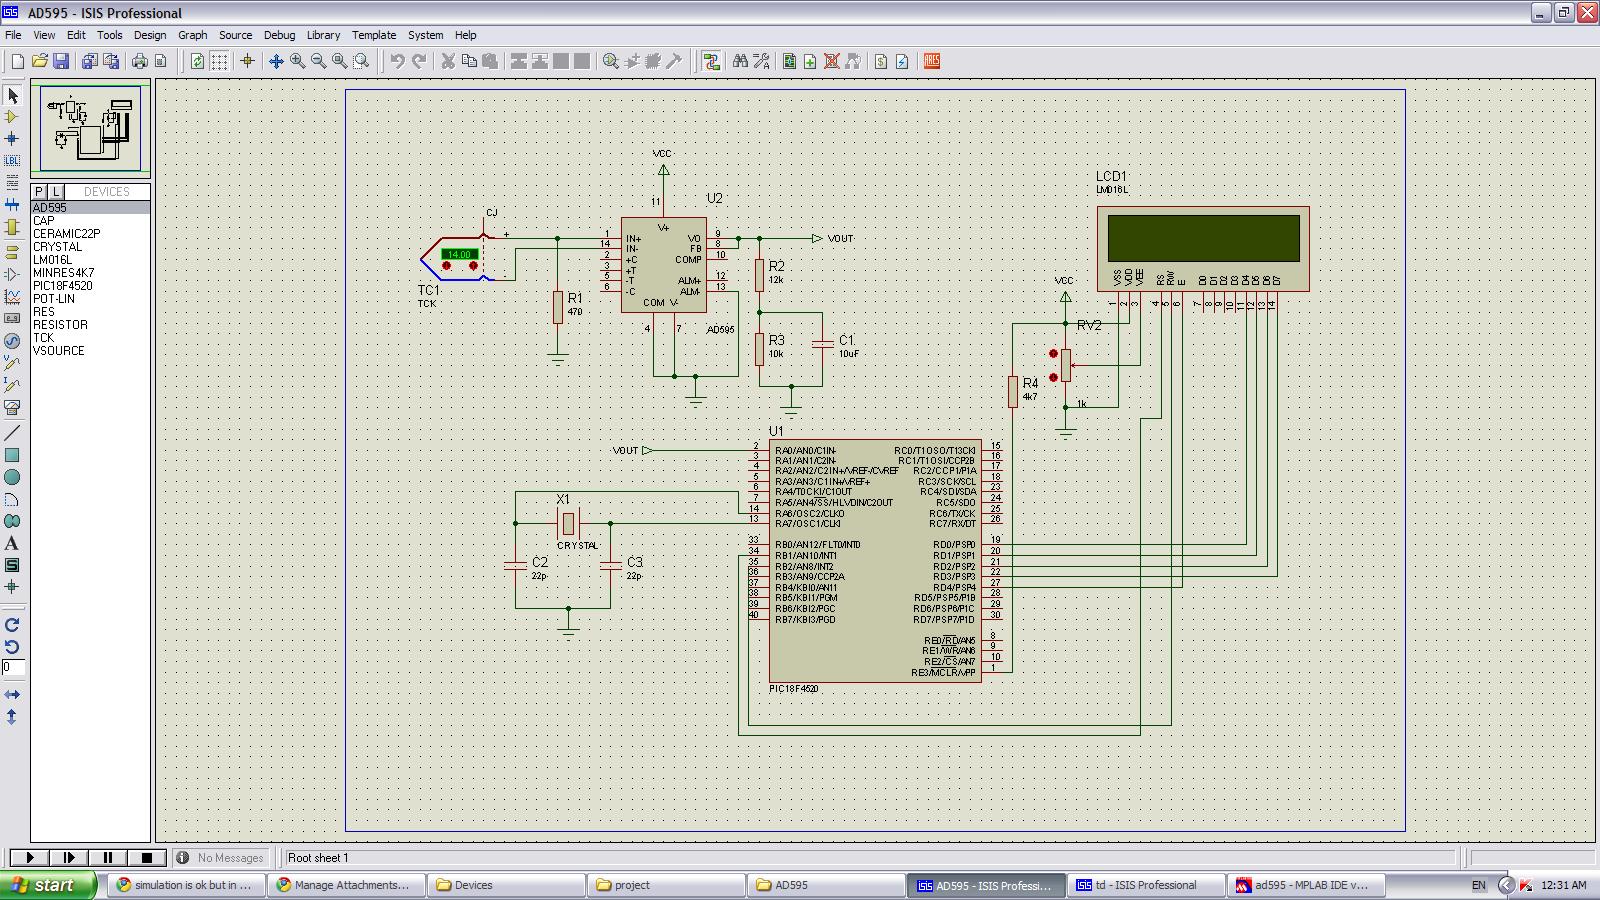1600x900 pixels.
Task: Select the 2D Graphics Box tool
Action: [x=12, y=455]
